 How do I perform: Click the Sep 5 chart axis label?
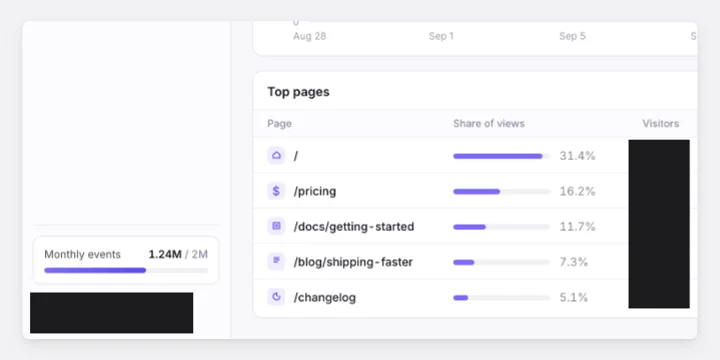(572, 36)
